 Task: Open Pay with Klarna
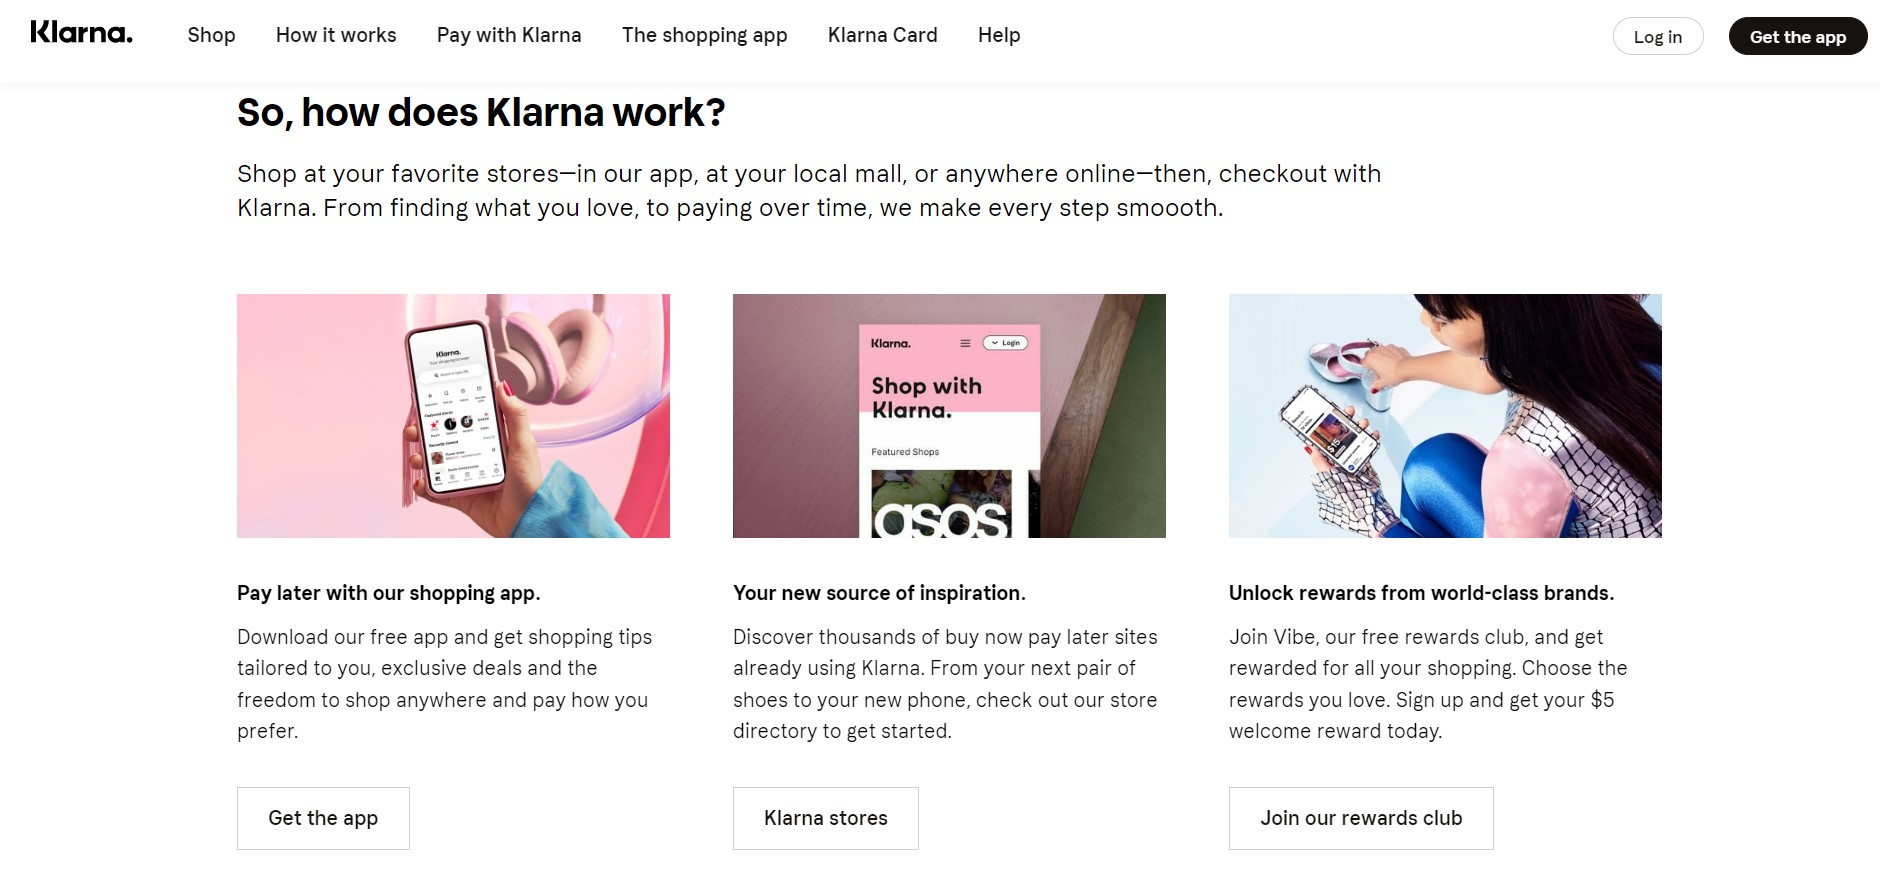point(508,35)
